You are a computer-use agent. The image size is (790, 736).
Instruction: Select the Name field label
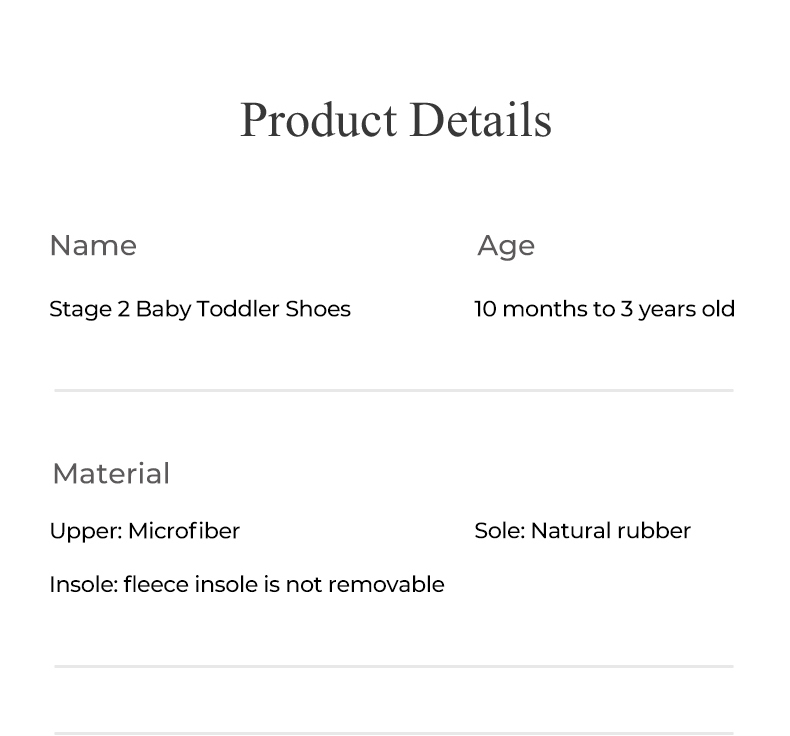coord(93,246)
